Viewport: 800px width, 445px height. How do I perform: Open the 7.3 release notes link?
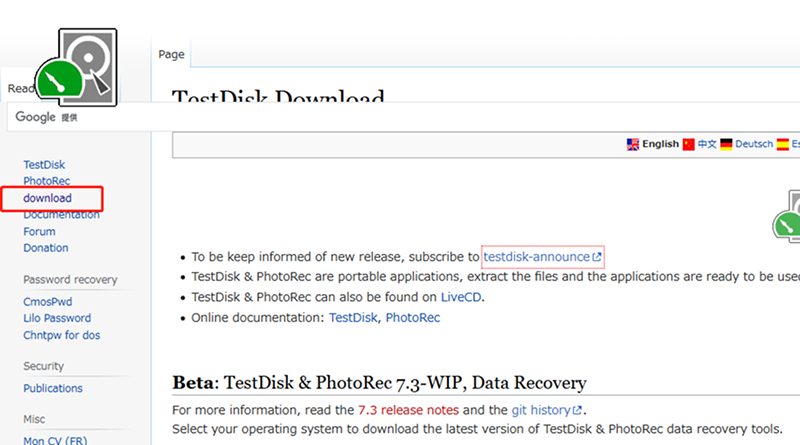click(408, 410)
